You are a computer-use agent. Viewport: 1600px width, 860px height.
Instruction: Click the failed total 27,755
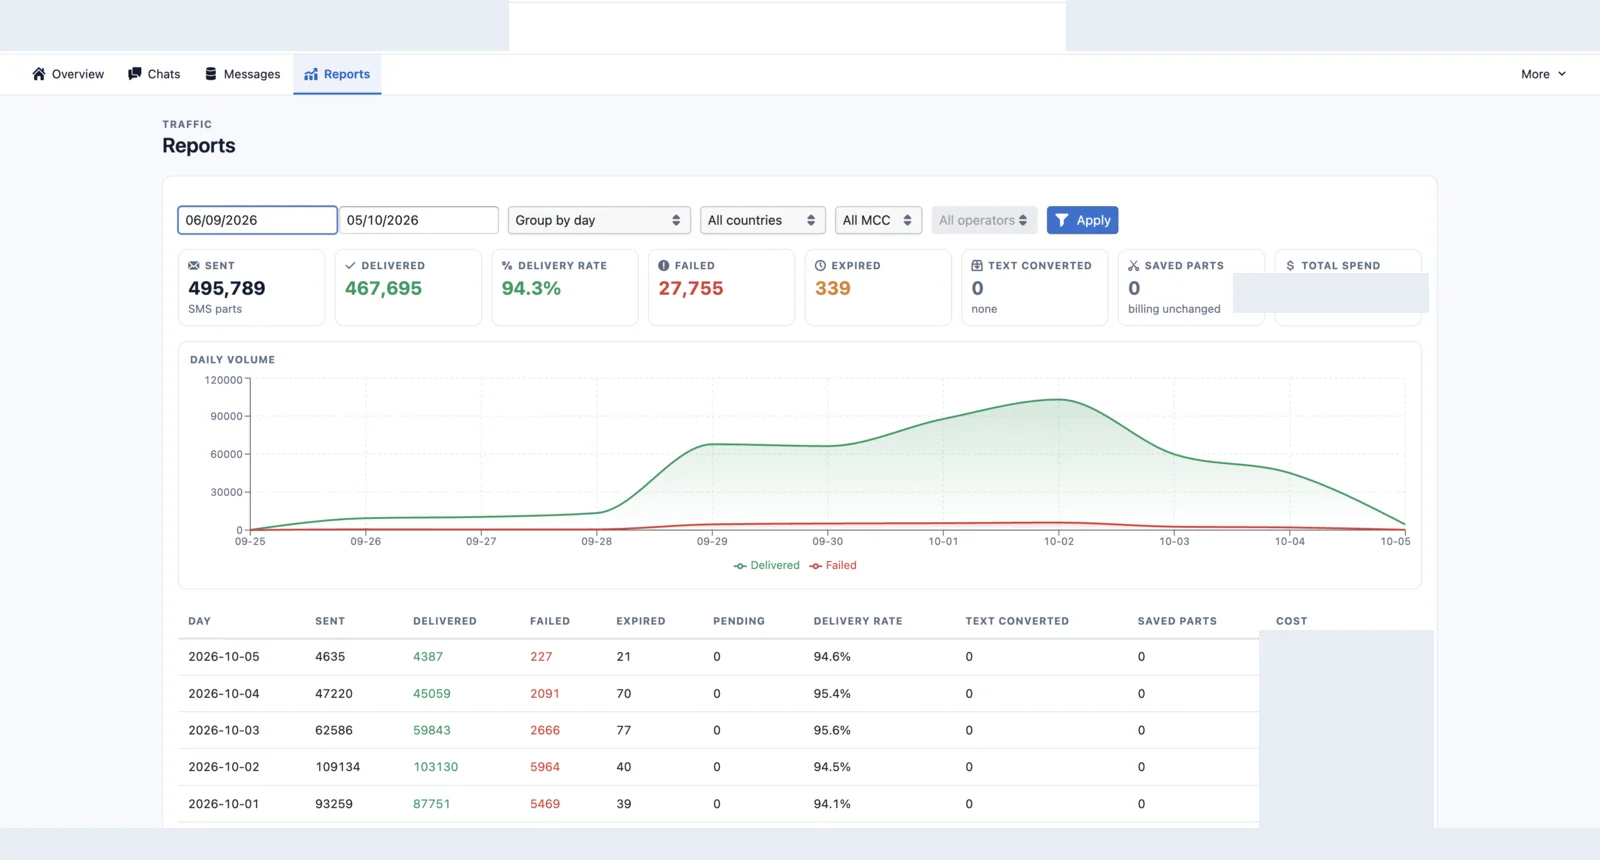tap(691, 288)
